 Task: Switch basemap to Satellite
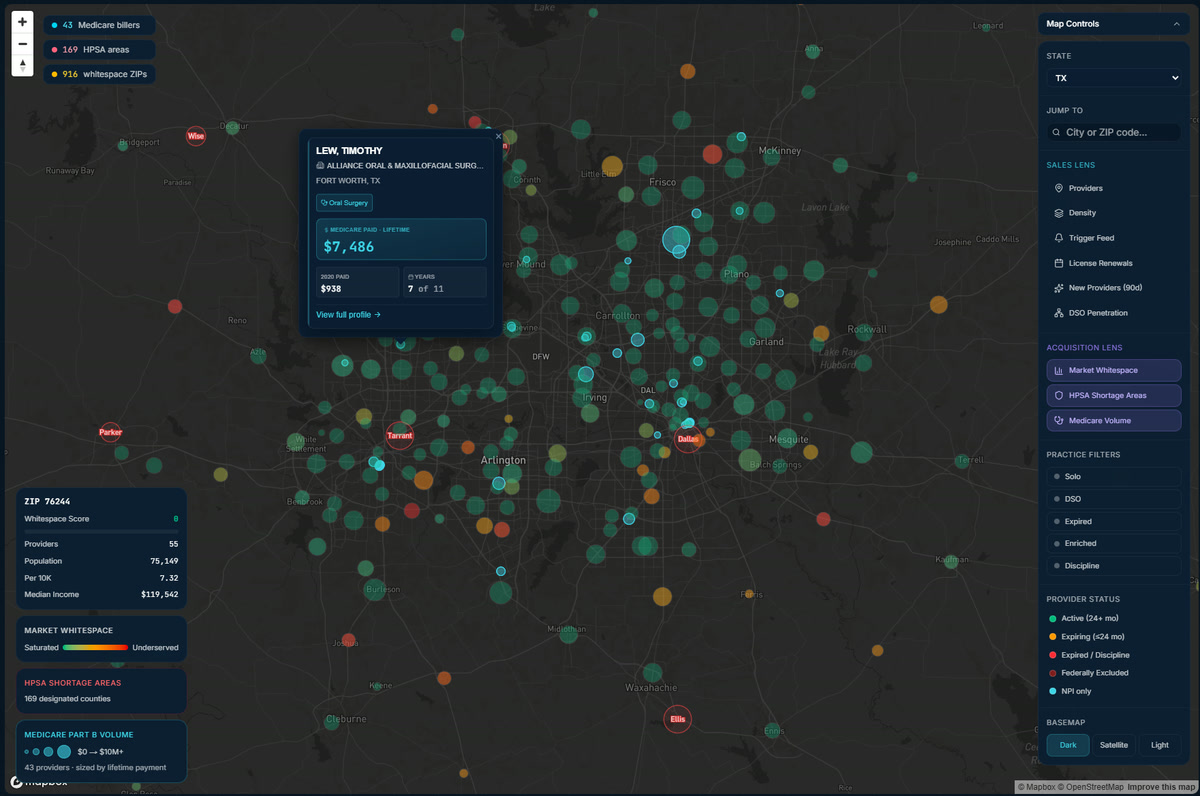click(1114, 745)
